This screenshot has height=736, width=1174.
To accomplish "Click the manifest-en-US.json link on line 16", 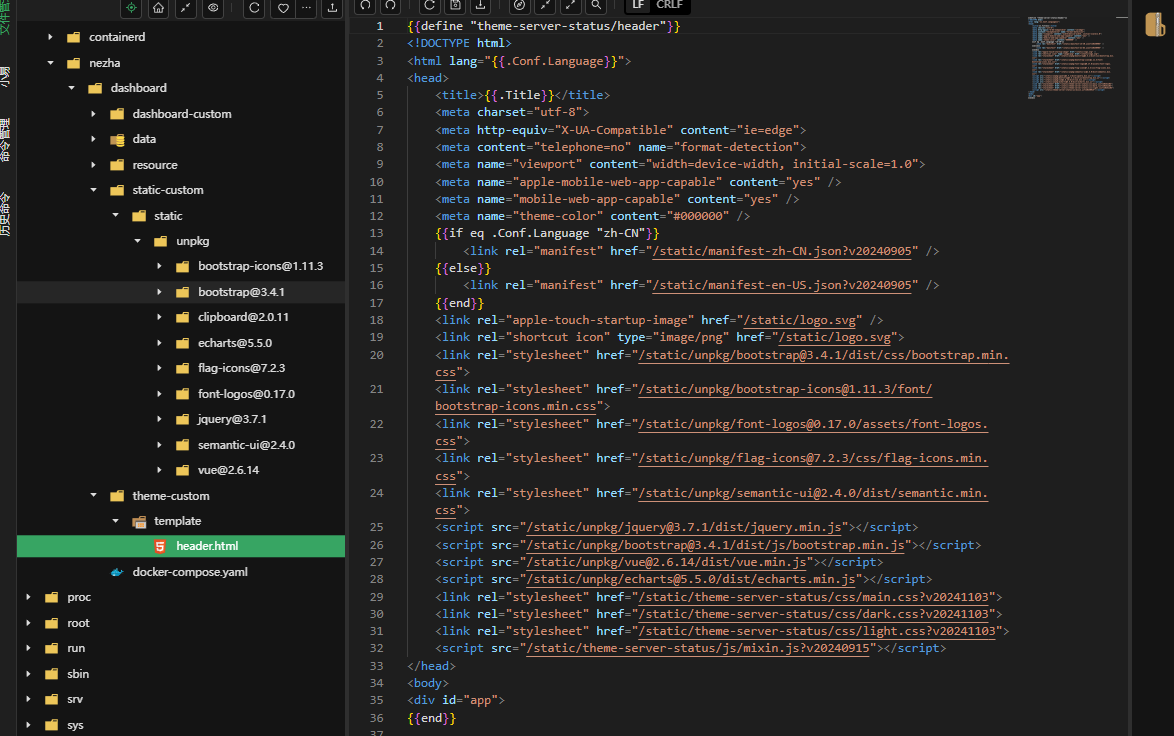I will tap(782, 285).
